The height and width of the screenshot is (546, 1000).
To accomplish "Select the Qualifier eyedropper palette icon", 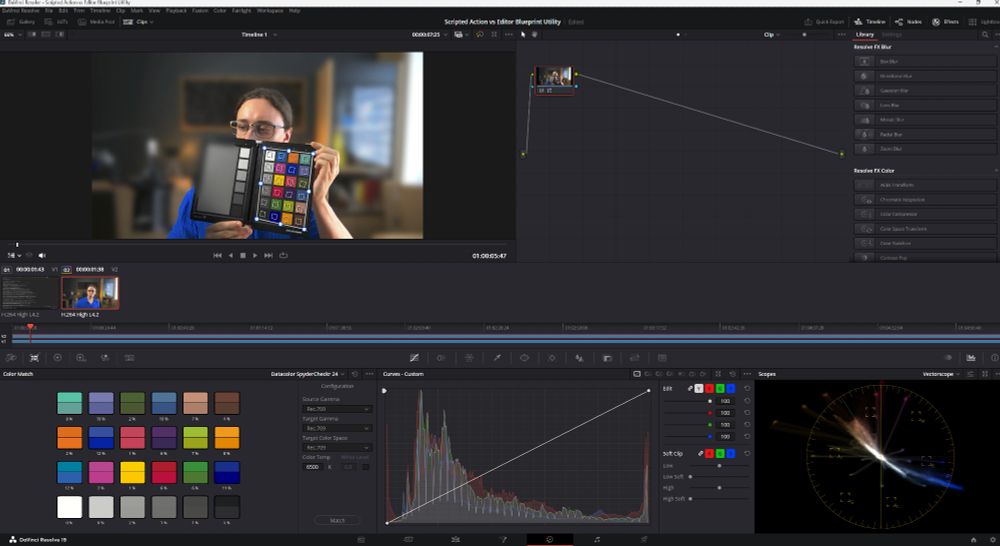I will click(x=497, y=358).
